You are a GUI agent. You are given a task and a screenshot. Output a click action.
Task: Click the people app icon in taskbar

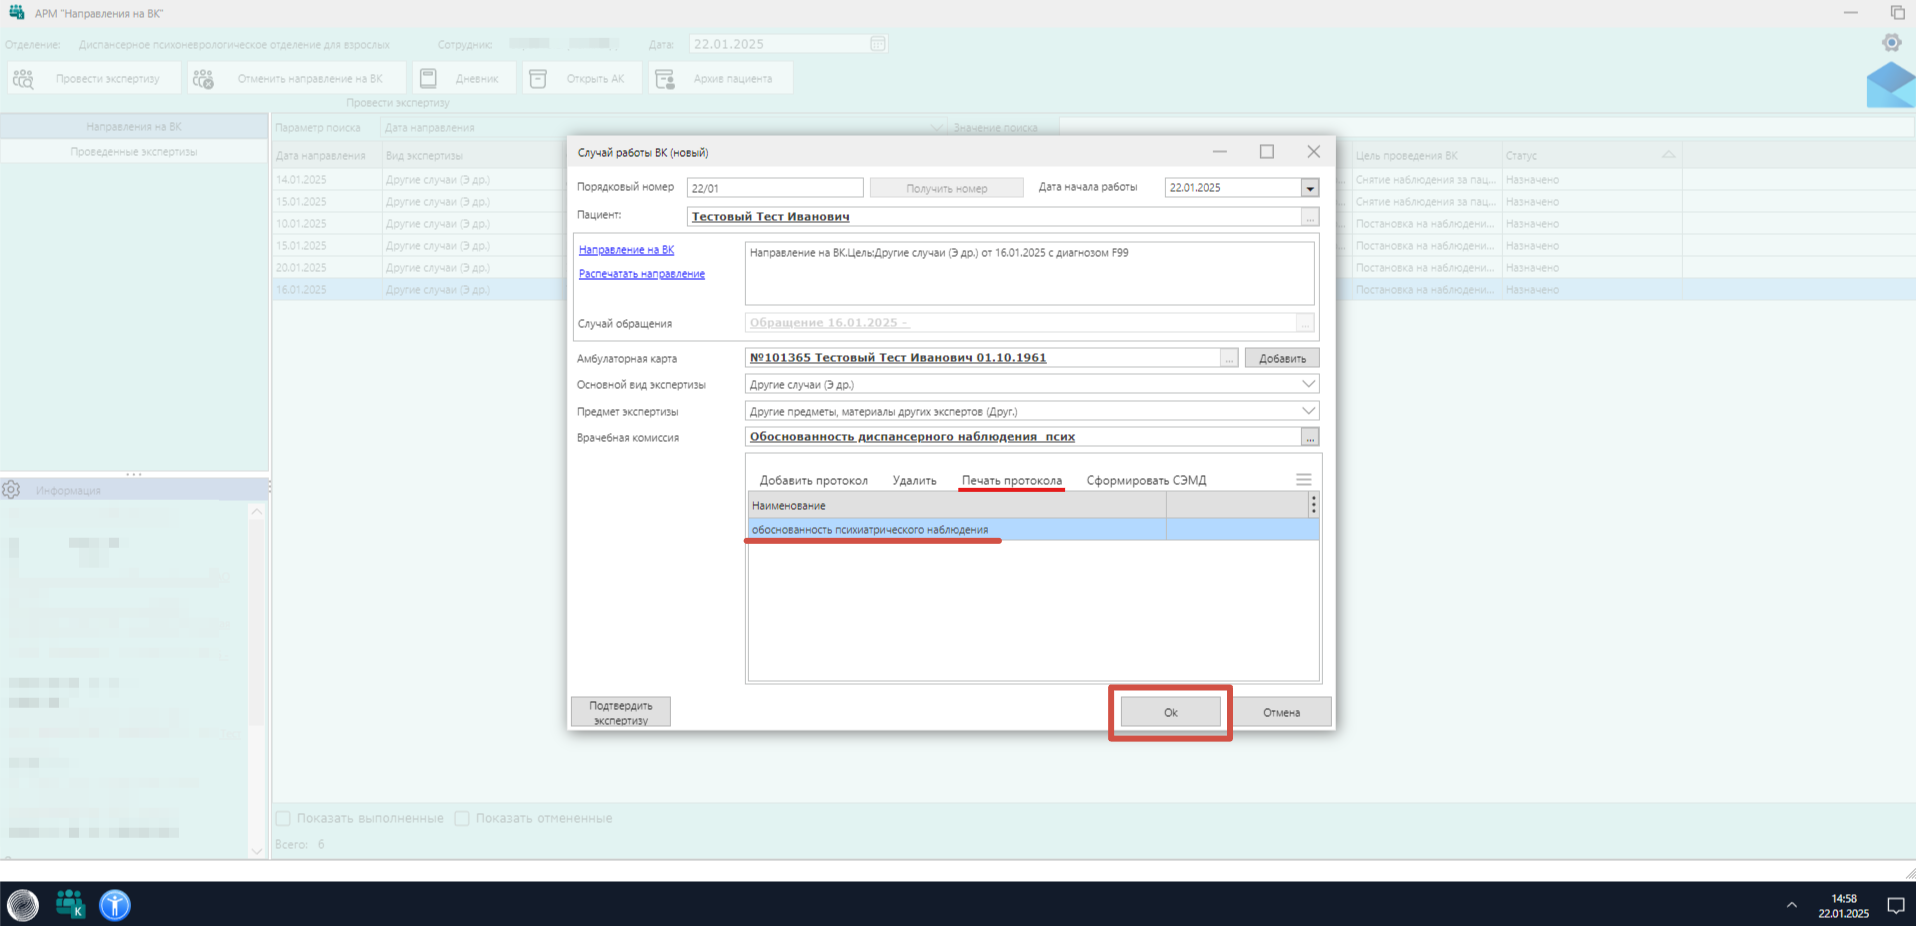(70, 904)
